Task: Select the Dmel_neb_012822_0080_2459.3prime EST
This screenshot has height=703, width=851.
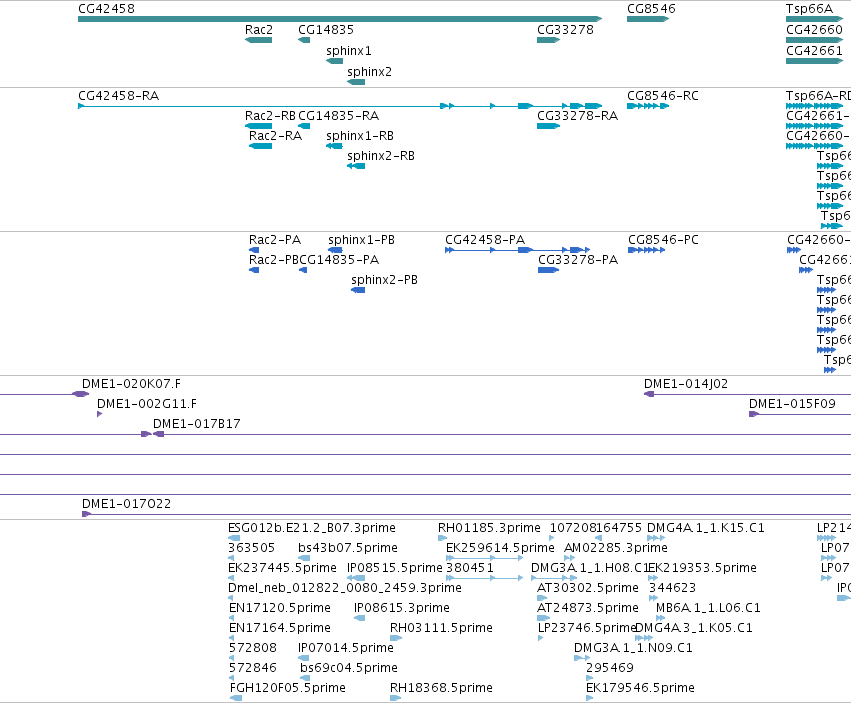Action: pyautogui.click(x=231, y=598)
